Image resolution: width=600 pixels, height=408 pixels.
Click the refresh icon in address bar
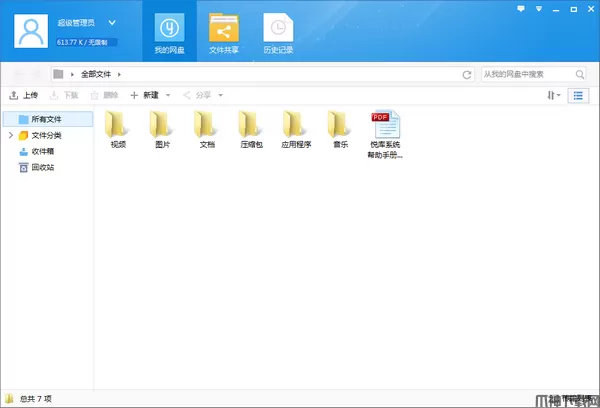click(467, 75)
